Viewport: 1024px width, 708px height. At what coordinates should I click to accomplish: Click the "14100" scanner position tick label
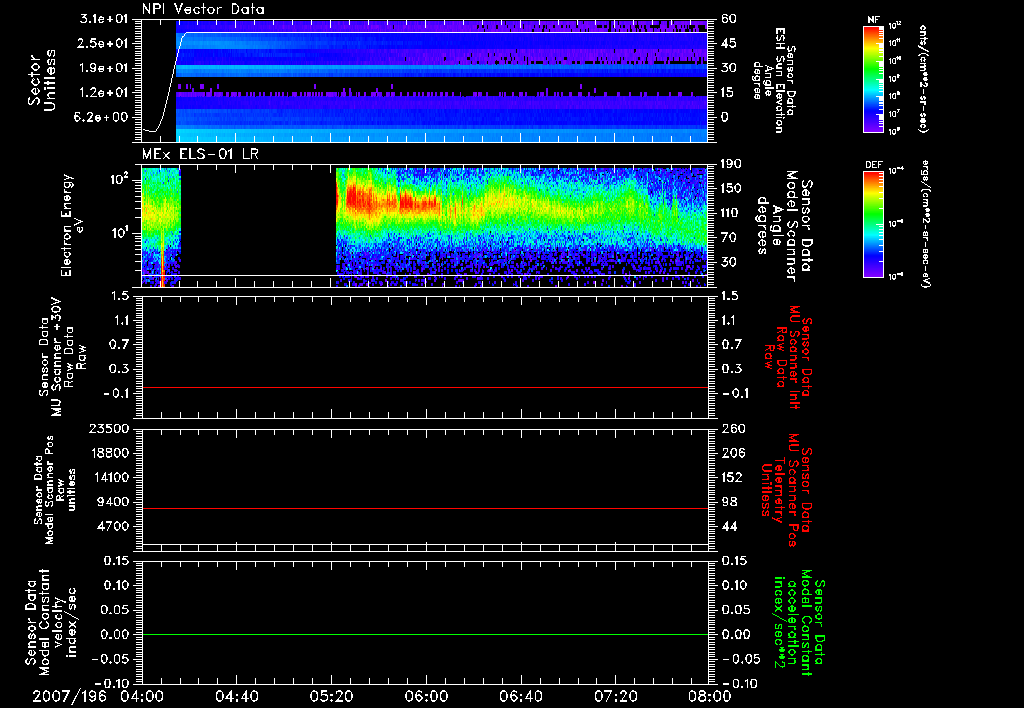tap(110, 478)
